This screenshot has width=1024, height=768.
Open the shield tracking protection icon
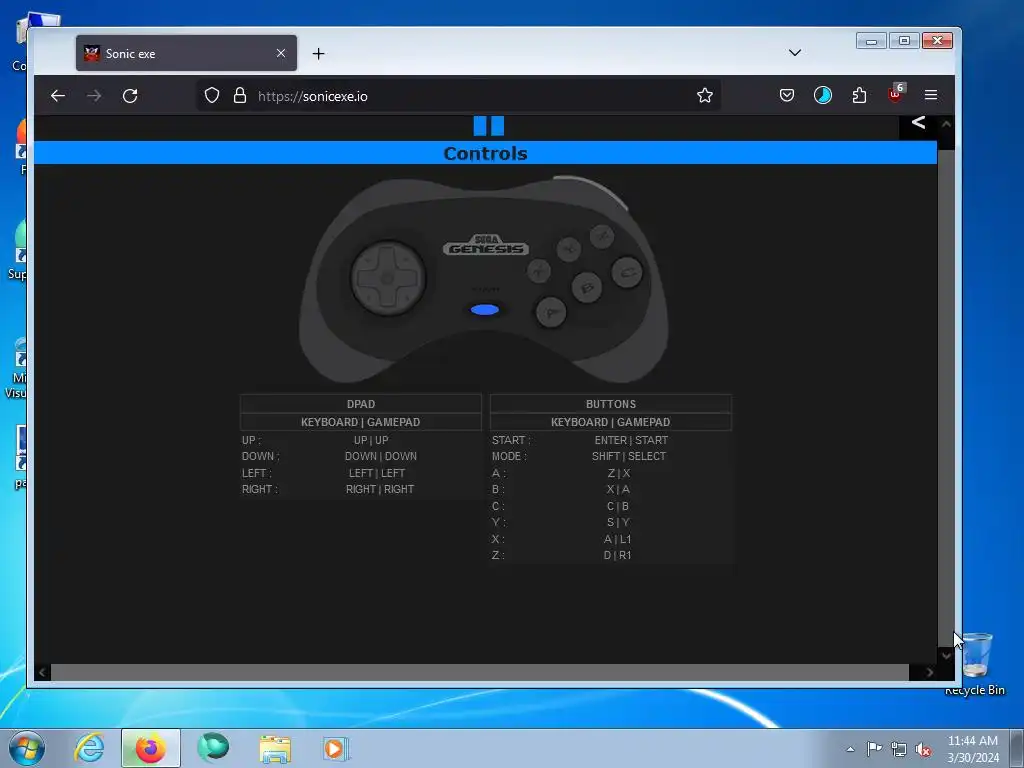[x=212, y=95]
